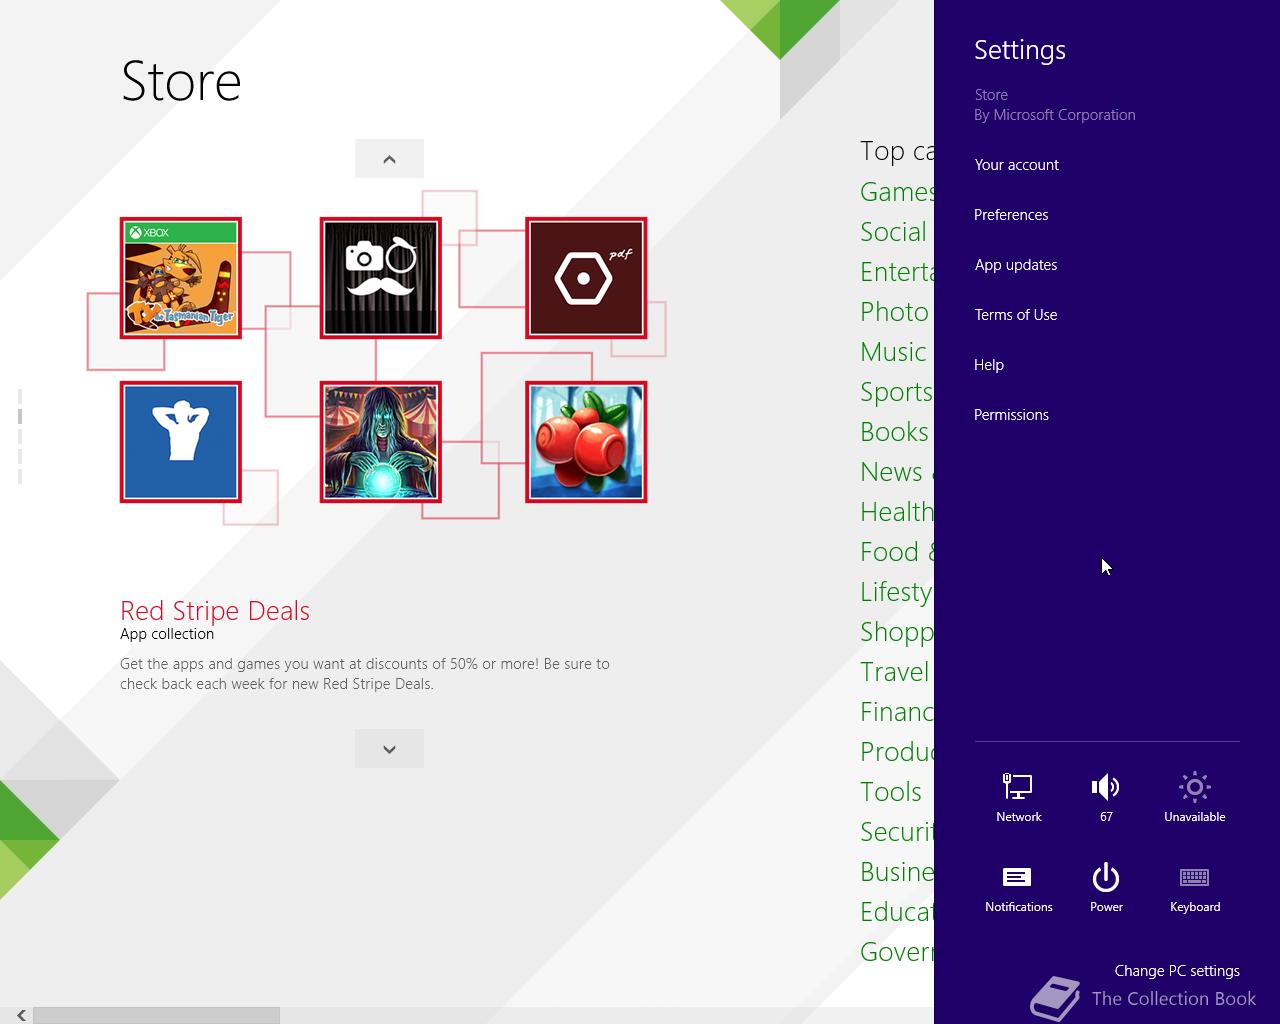Browse the Finance category
Image resolution: width=1280 pixels, height=1024 pixels.
(x=897, y=712)
